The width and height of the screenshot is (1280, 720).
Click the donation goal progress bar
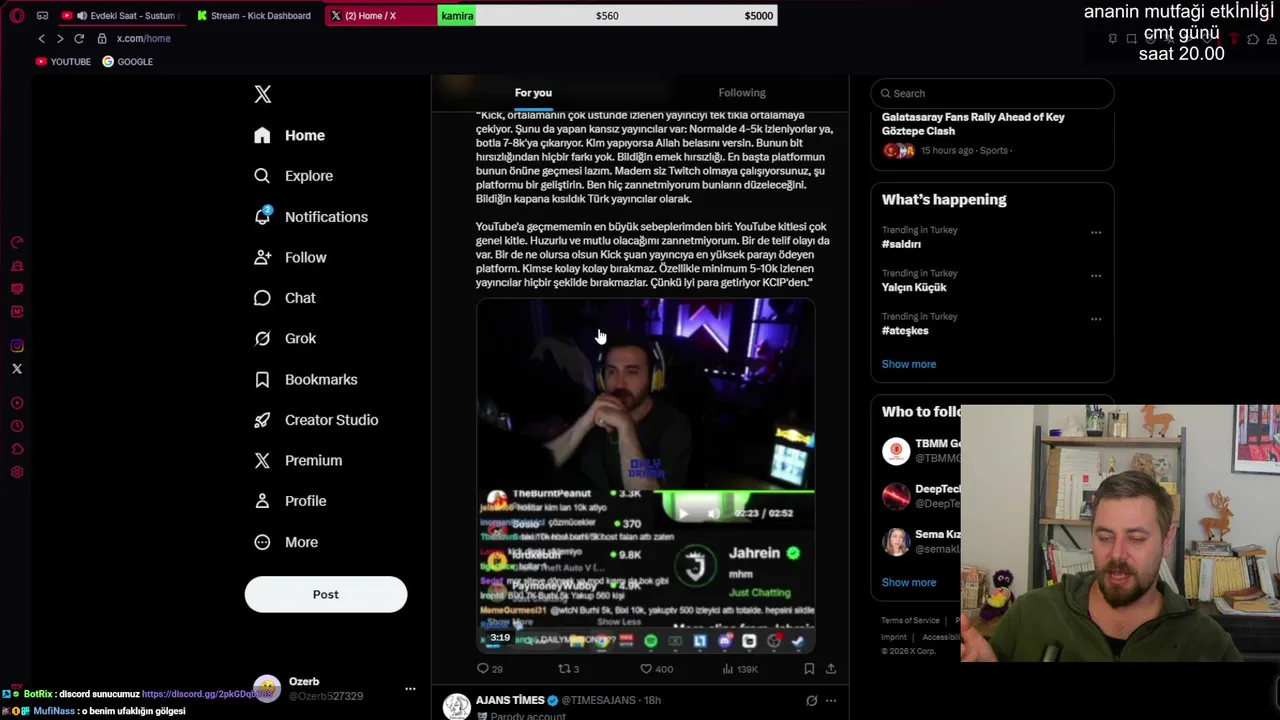(x=607, y=16)
